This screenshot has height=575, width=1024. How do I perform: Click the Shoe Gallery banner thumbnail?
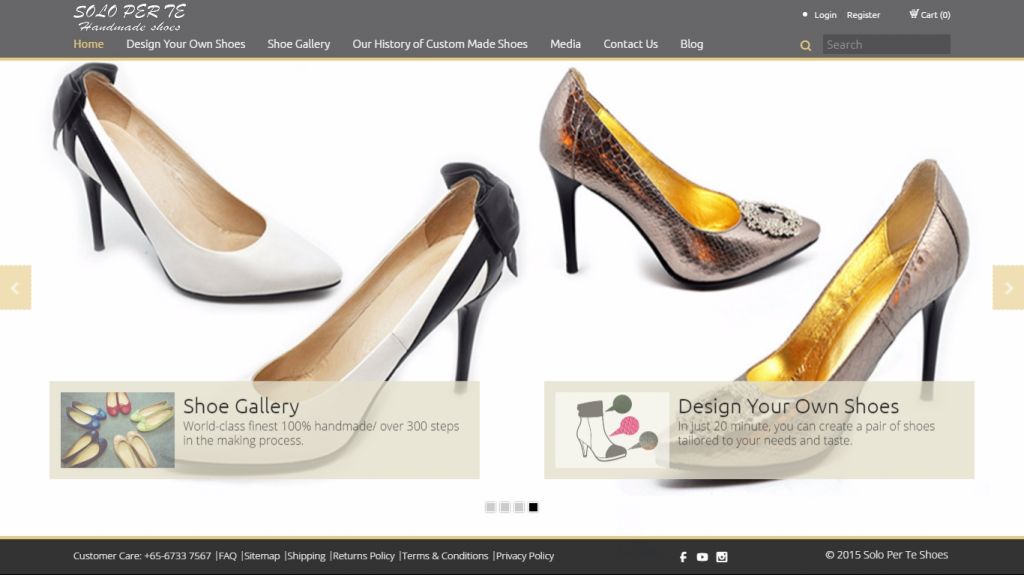pos(117,430)
